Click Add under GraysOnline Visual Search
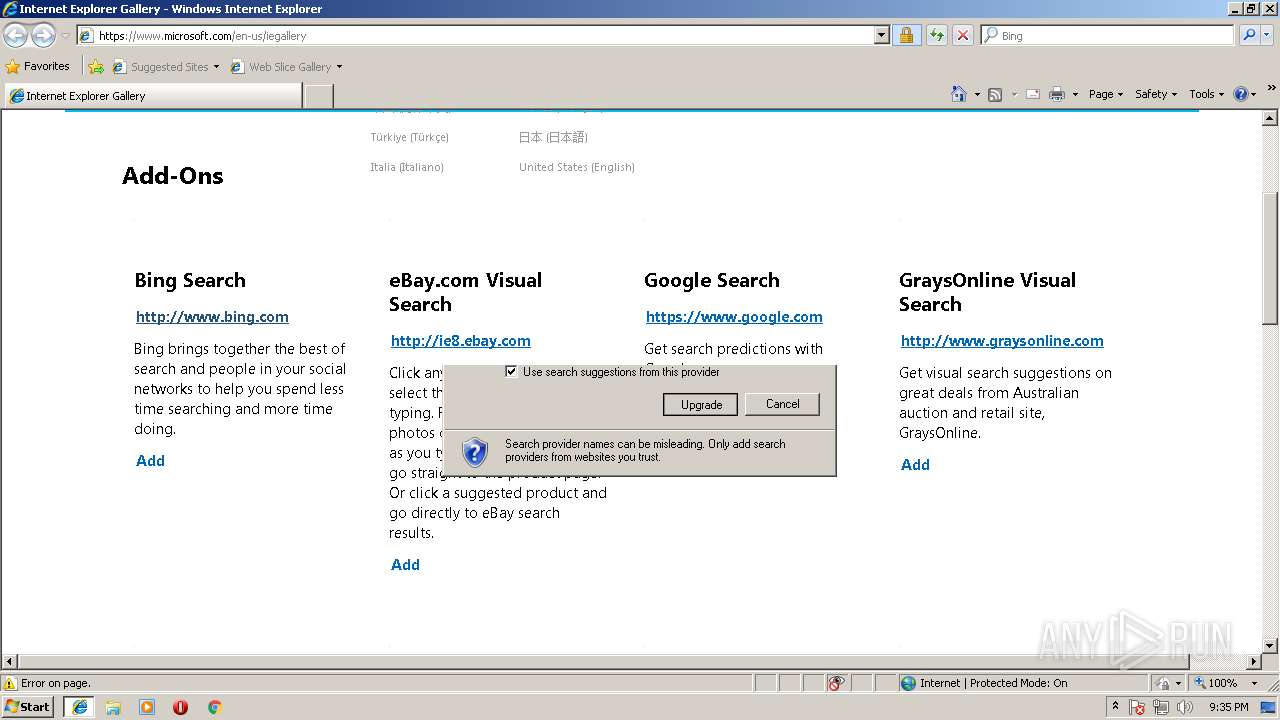The image size is (1280, 720). coord(915,465)
